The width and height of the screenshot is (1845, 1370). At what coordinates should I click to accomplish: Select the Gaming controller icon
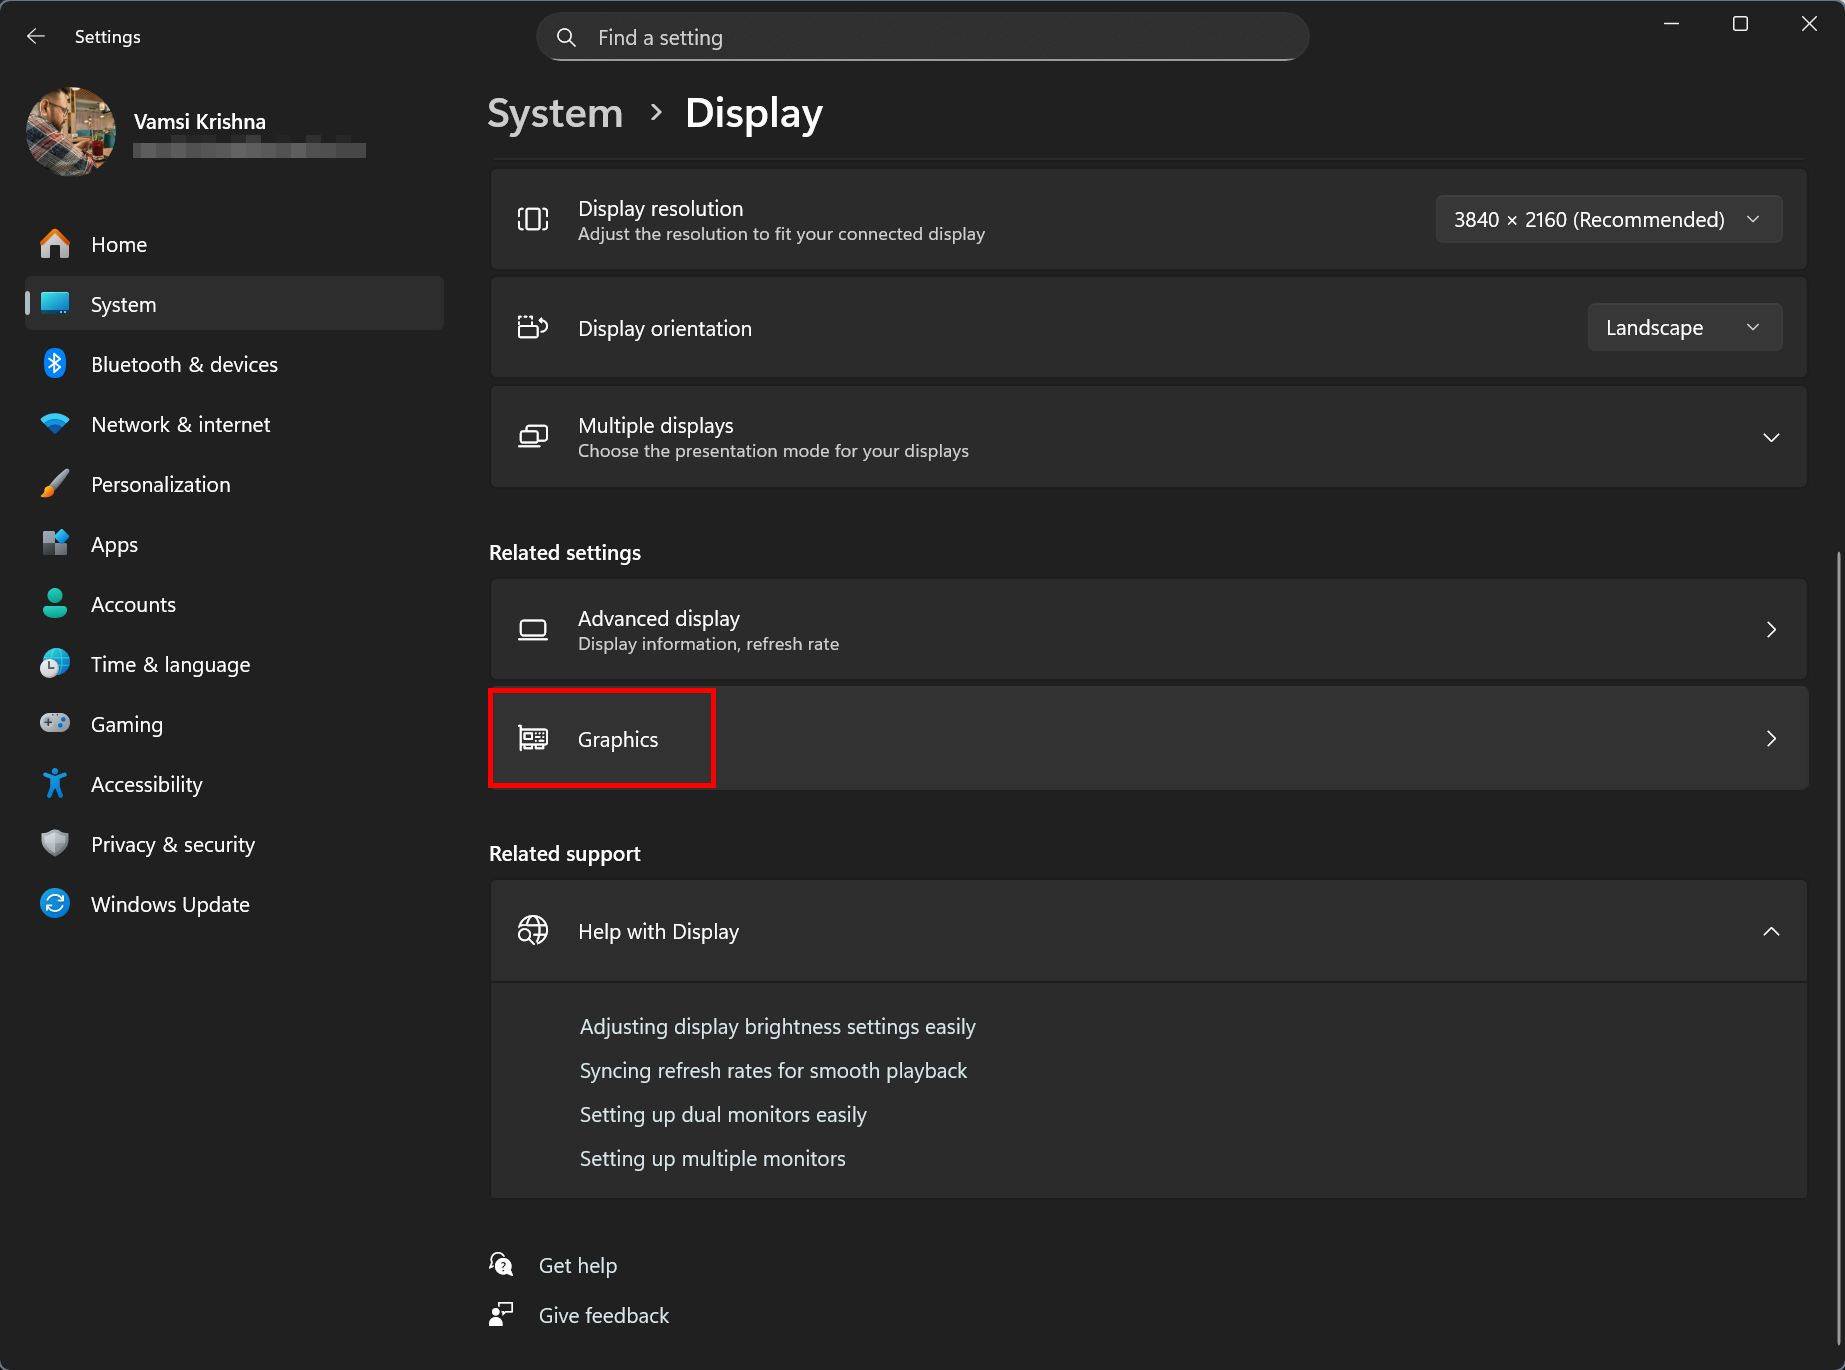coord(55,723)
